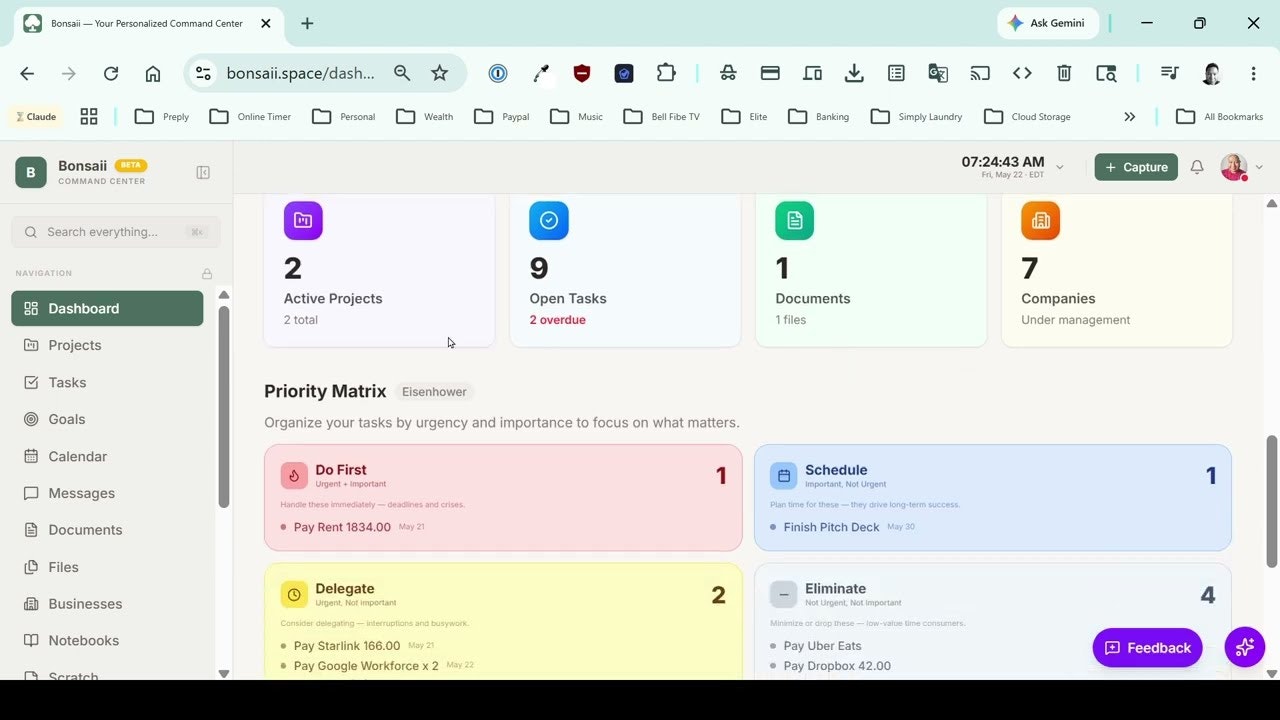This screenshot has height=720, width=1280.
Task: Go to browser home page
Action: (x=153, y=73)
